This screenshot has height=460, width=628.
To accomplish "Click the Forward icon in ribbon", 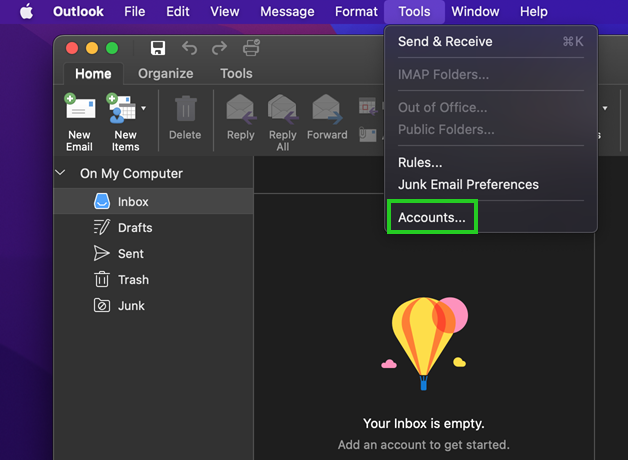I will click(327, 110).
